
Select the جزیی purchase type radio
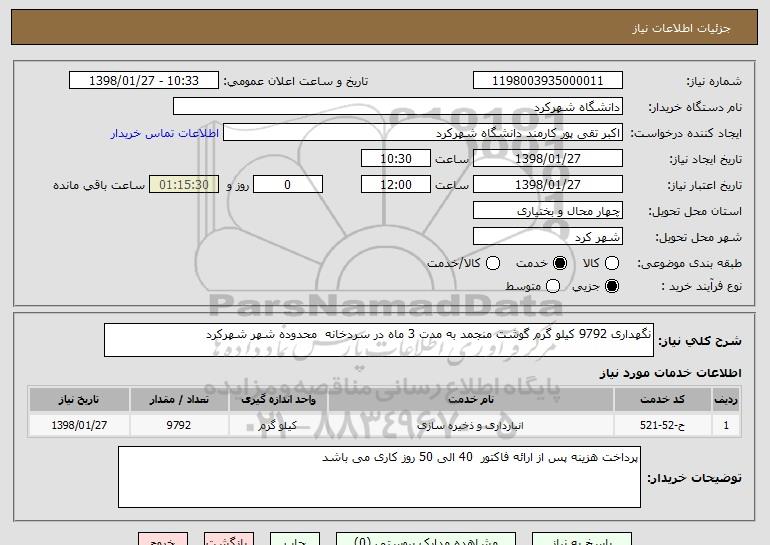(612, 286)
